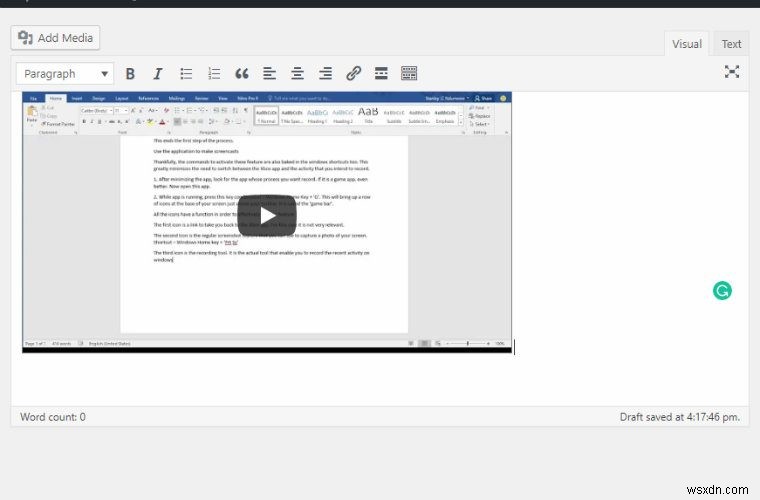
Task: Insert or edit a link
Action: coord(353,74)
